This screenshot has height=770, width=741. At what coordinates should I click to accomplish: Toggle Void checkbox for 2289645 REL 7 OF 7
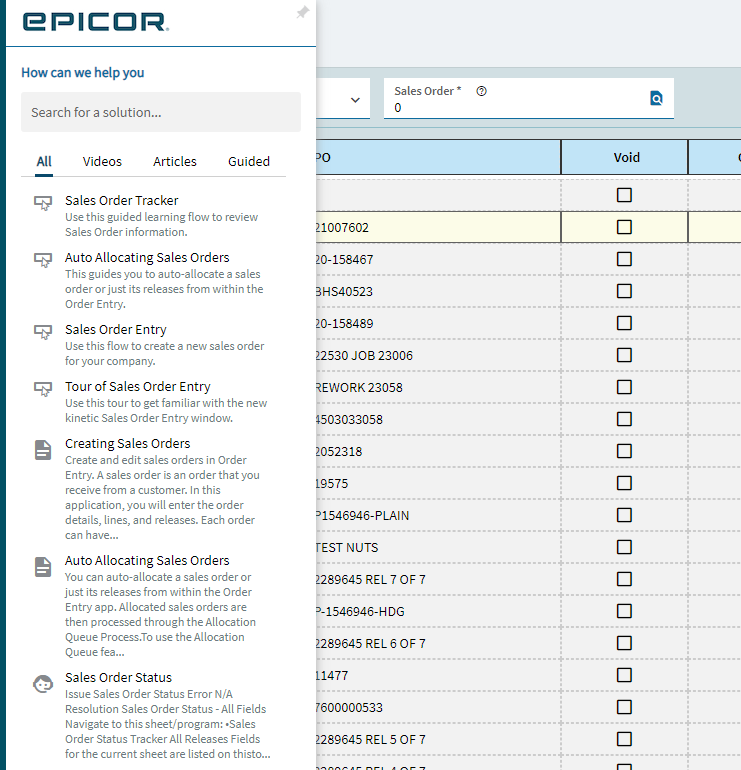pos(624,579)
